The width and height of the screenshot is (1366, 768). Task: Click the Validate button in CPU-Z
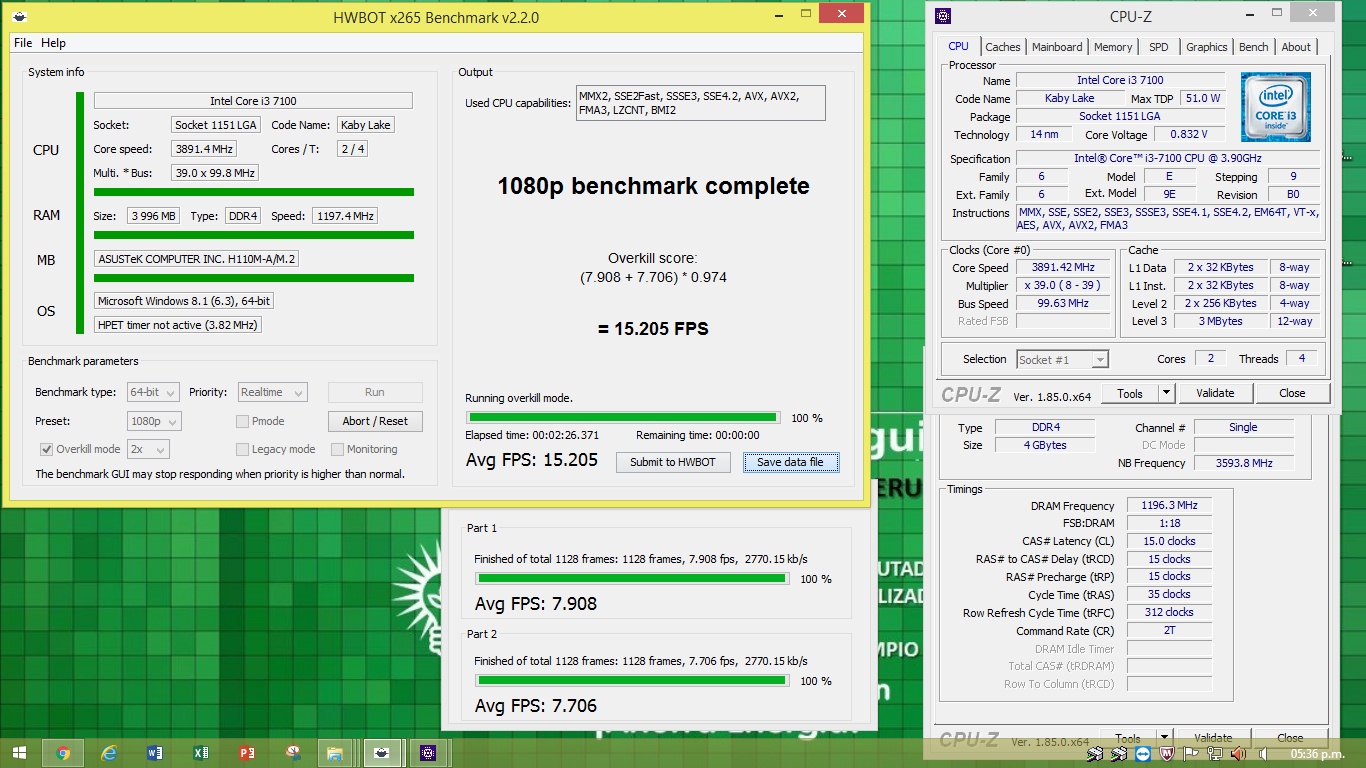tap(1215, 393)
